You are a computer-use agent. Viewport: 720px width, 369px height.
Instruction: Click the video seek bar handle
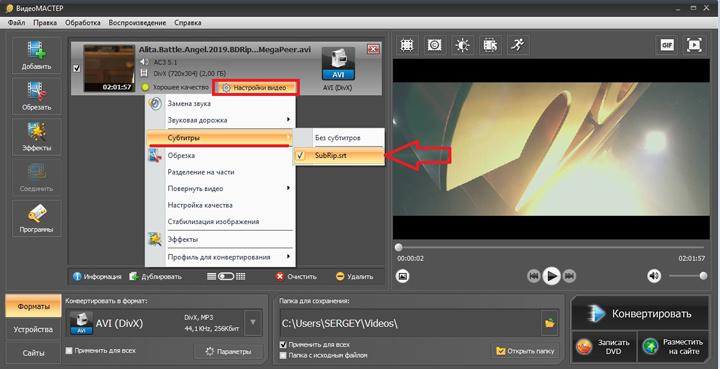point(399,247)
